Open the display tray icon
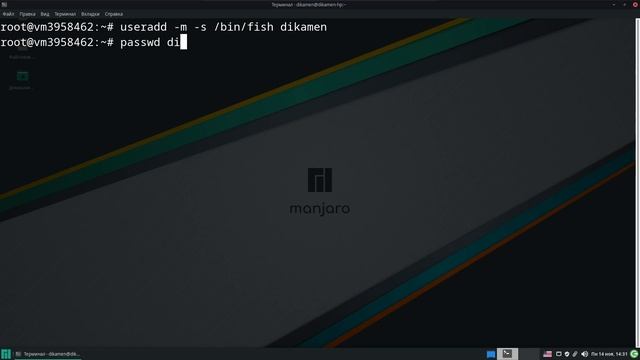 coord(559,354)
